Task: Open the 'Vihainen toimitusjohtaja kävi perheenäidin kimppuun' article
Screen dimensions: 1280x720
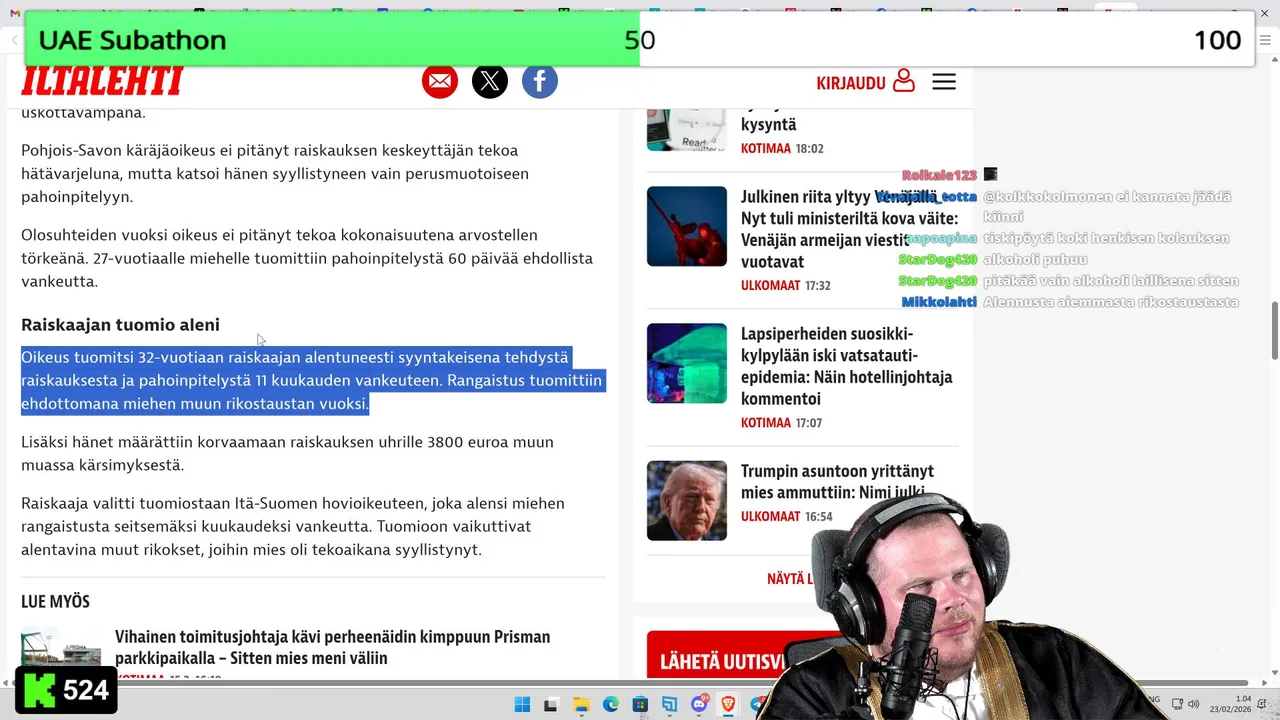Action: (x=332, y=647)
